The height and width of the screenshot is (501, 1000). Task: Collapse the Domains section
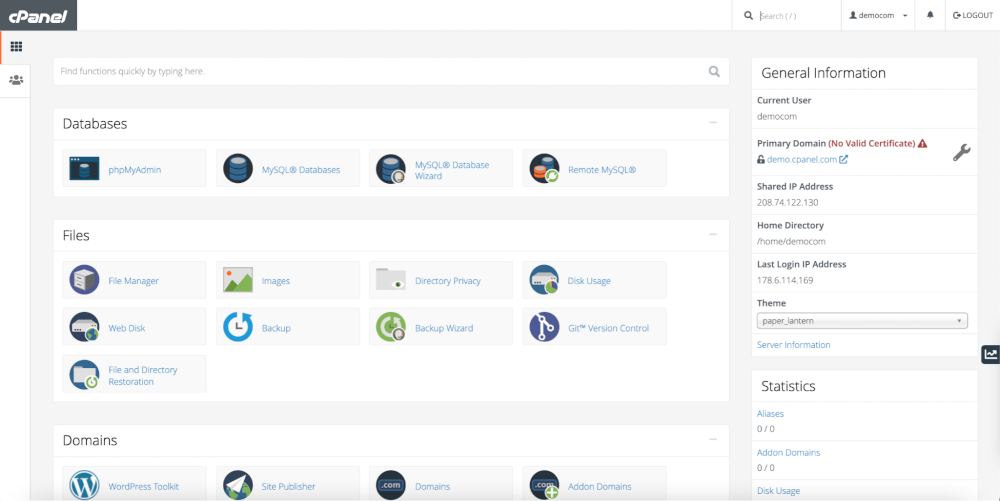coord(713,439)
